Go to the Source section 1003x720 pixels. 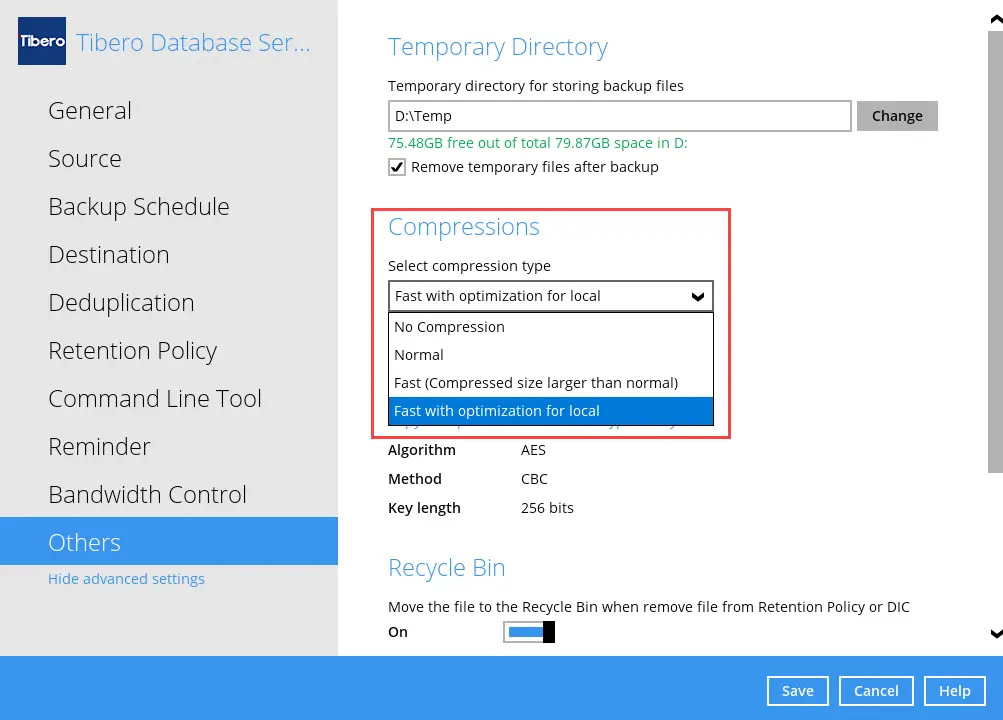pyautogui.click(x=85, y=159)
